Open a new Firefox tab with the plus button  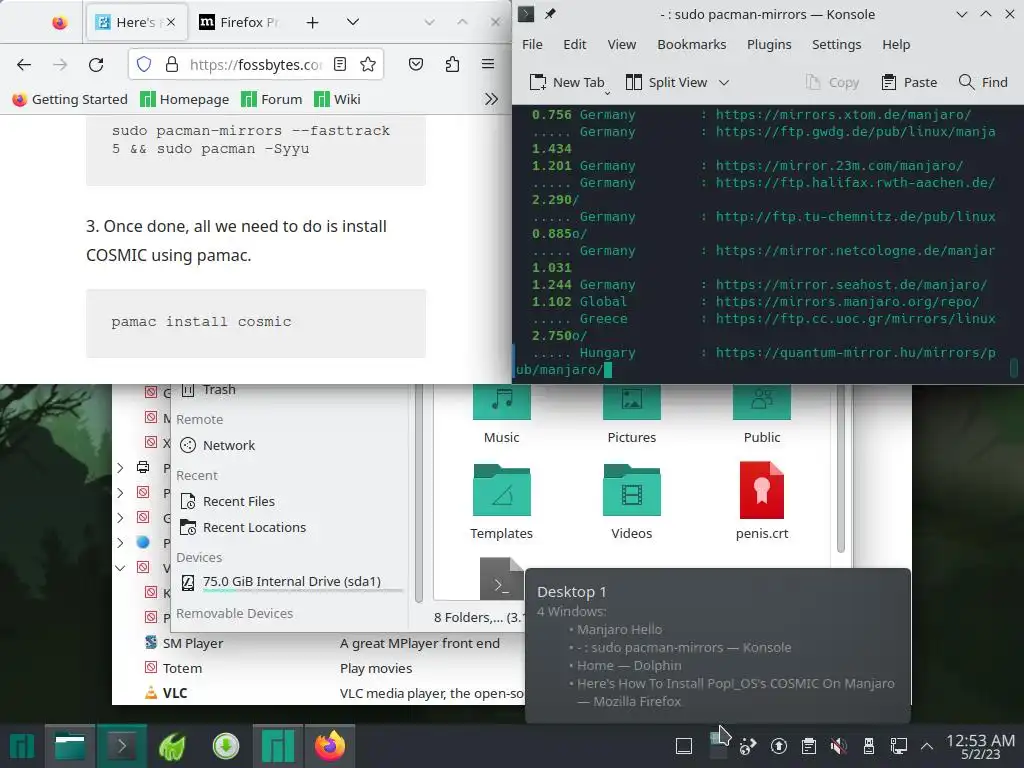(313, 22)
